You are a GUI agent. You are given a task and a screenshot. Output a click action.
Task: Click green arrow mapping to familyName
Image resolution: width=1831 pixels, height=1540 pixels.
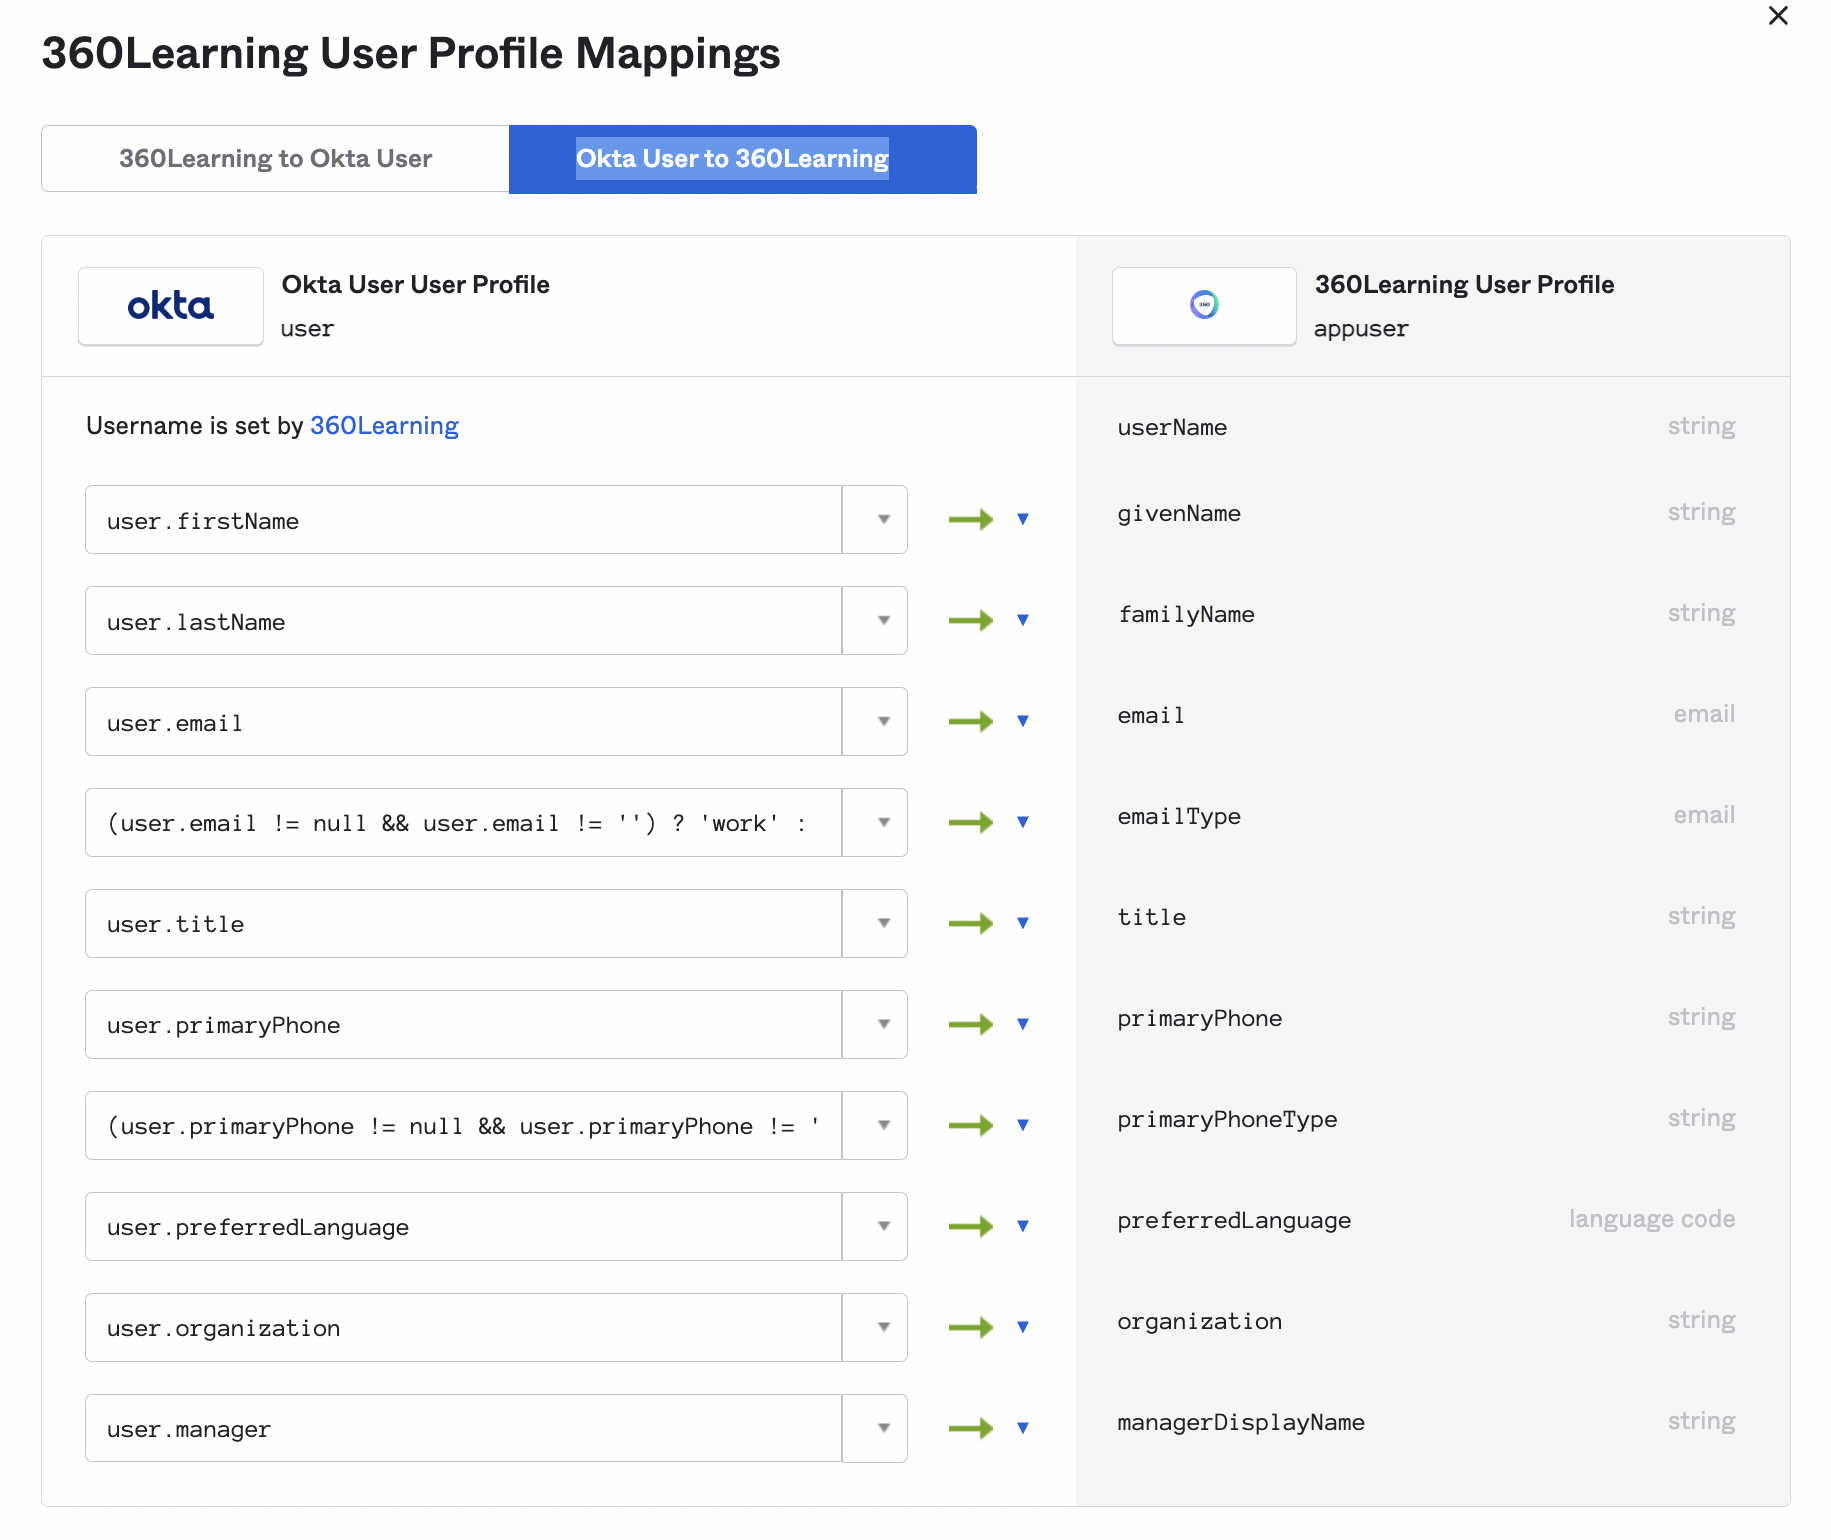pyautogui.click(x=971, y=620)
